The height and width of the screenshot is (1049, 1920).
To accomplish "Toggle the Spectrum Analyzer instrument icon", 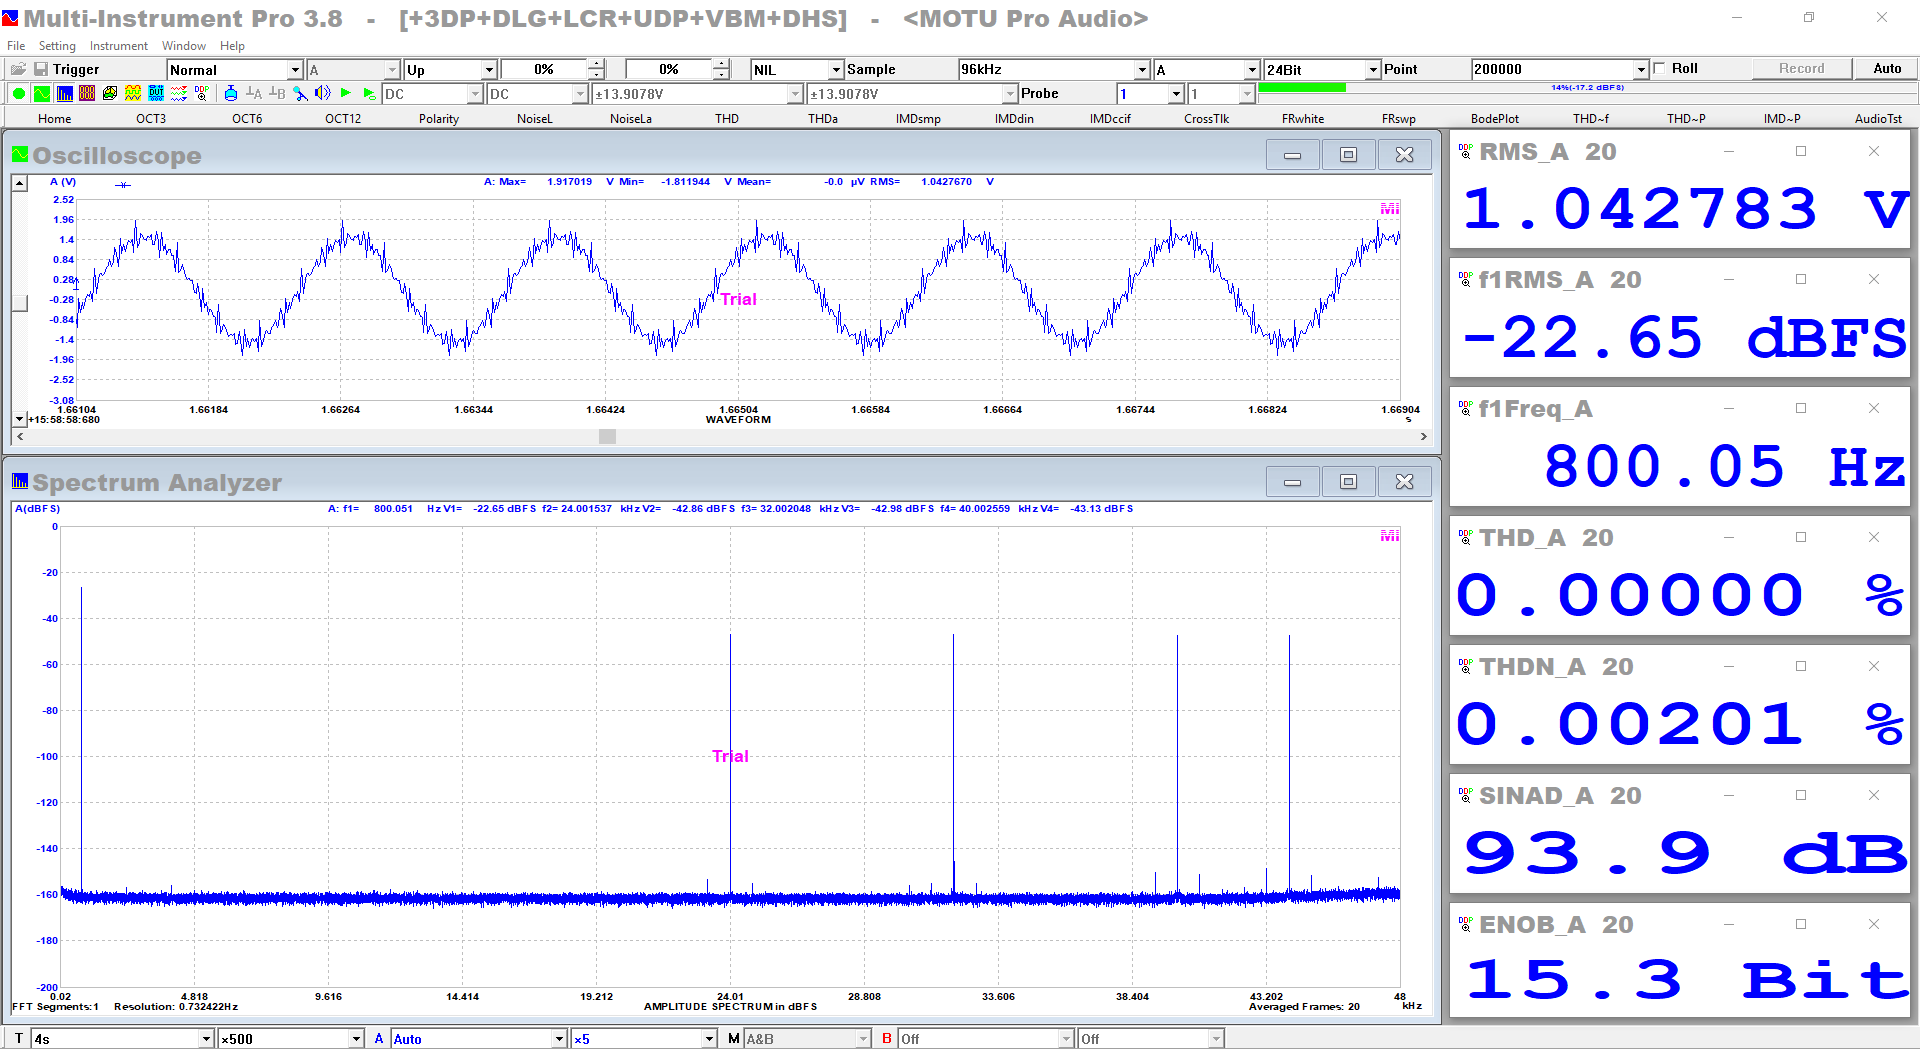I will 64,93.
